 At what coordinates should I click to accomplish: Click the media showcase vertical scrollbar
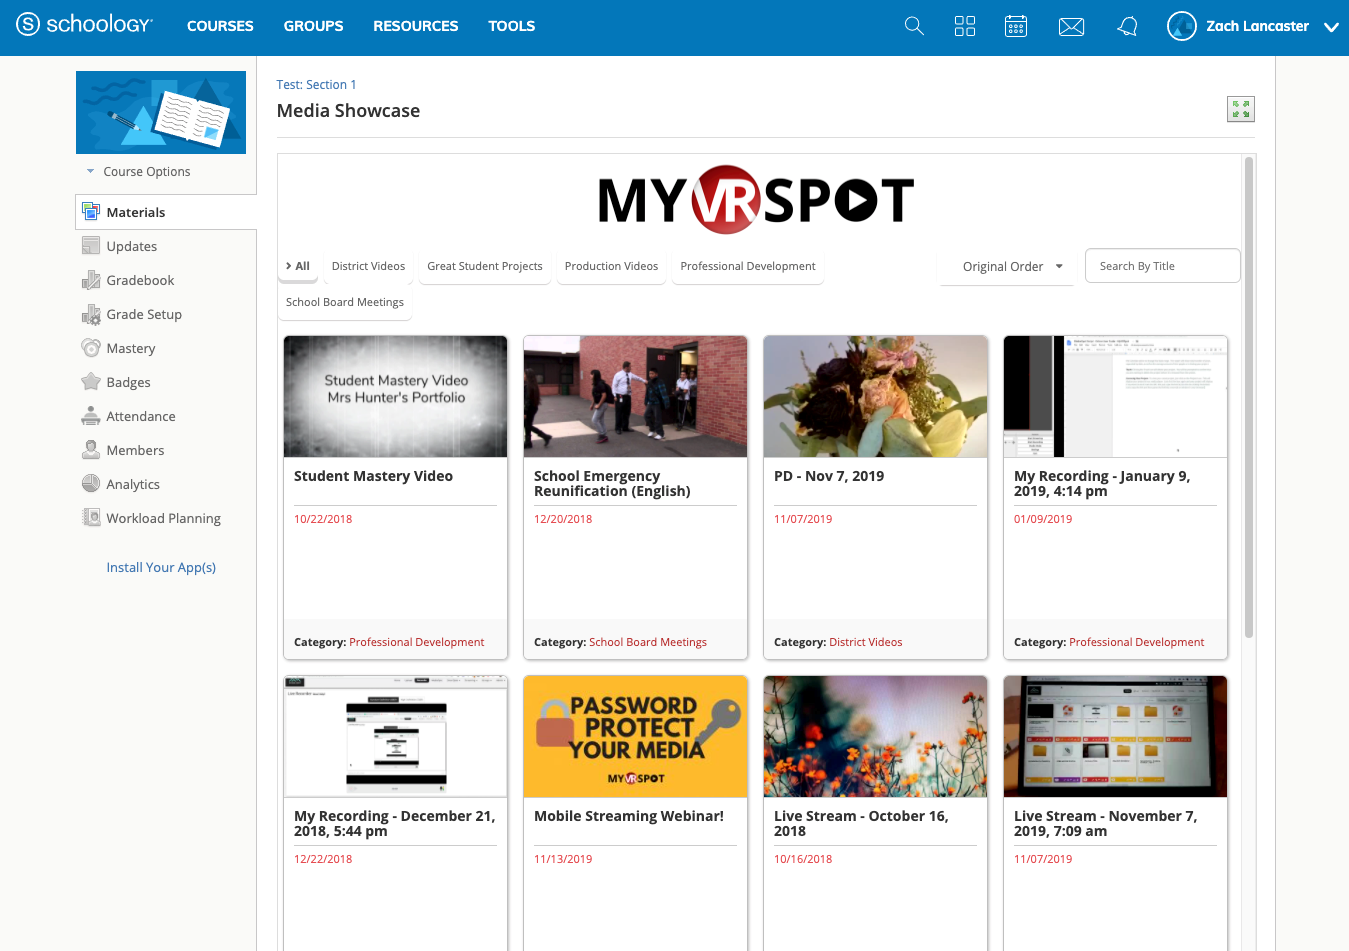pyautogui.click(x=1248, y=400)
